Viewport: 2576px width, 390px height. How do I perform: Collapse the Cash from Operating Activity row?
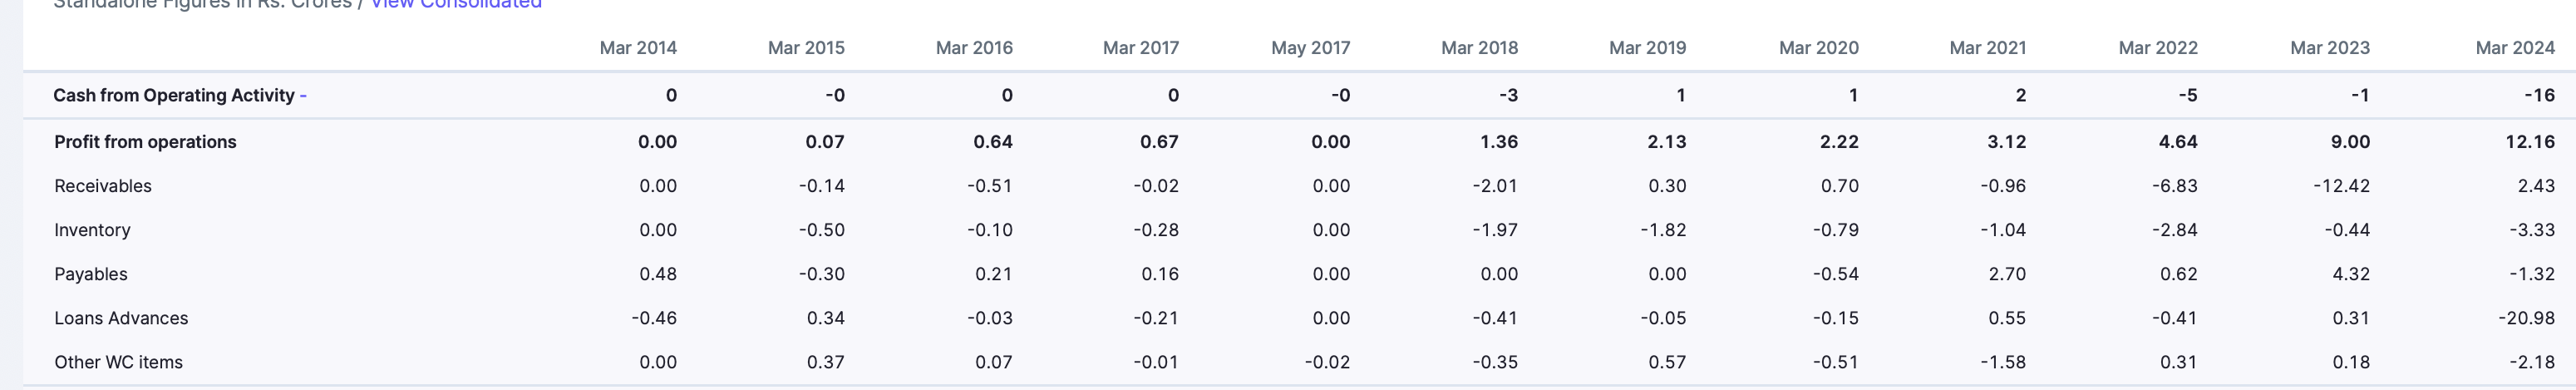pyautogui.click(x=180, y=95)
